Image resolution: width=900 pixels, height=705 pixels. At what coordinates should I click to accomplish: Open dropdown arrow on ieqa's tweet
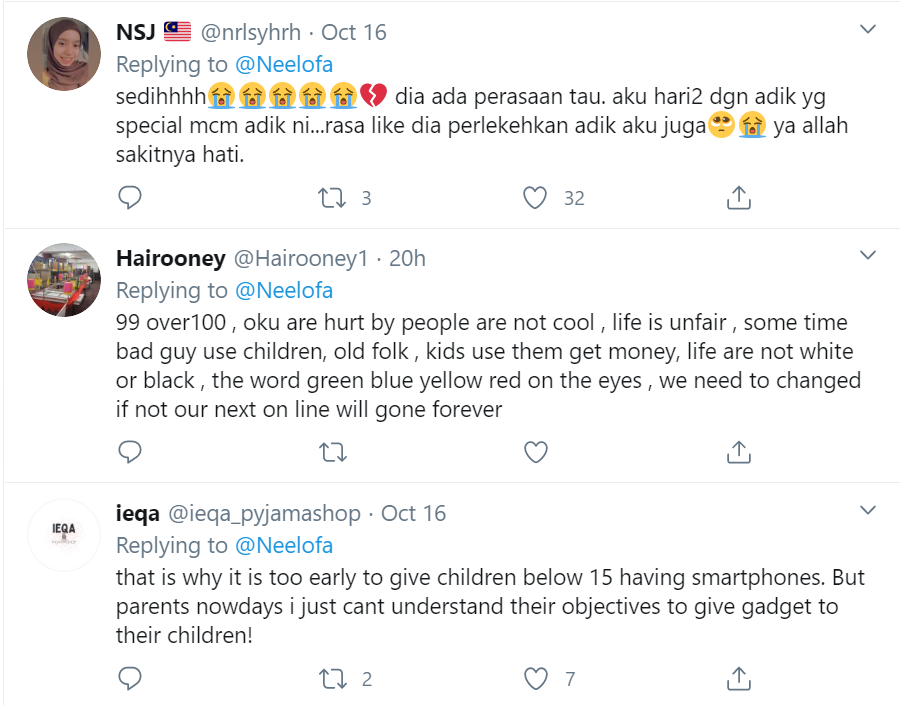click(x=868, y=511)
